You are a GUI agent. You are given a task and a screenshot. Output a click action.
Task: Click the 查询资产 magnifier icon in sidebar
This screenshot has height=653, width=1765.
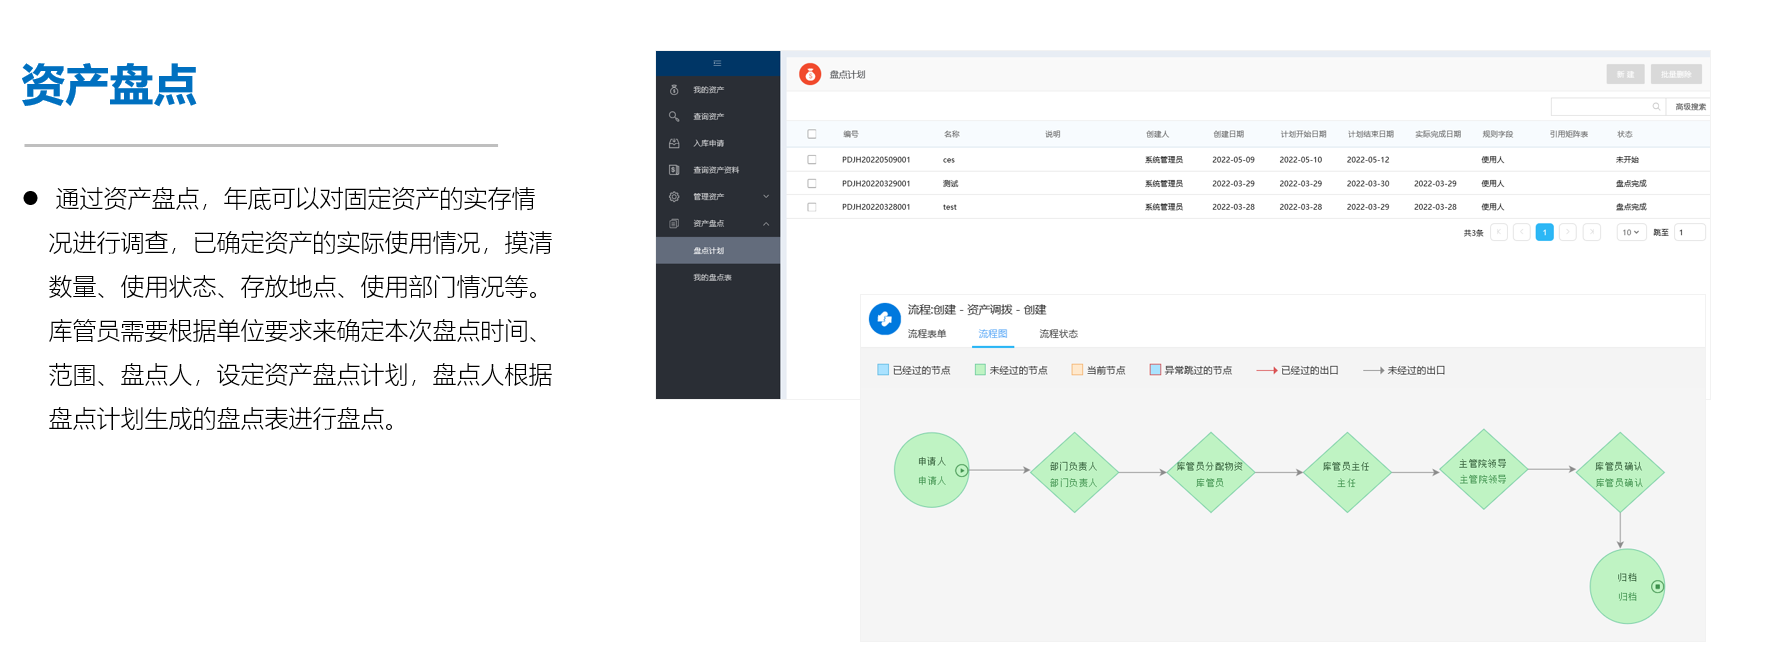click(x=674, y=117)
